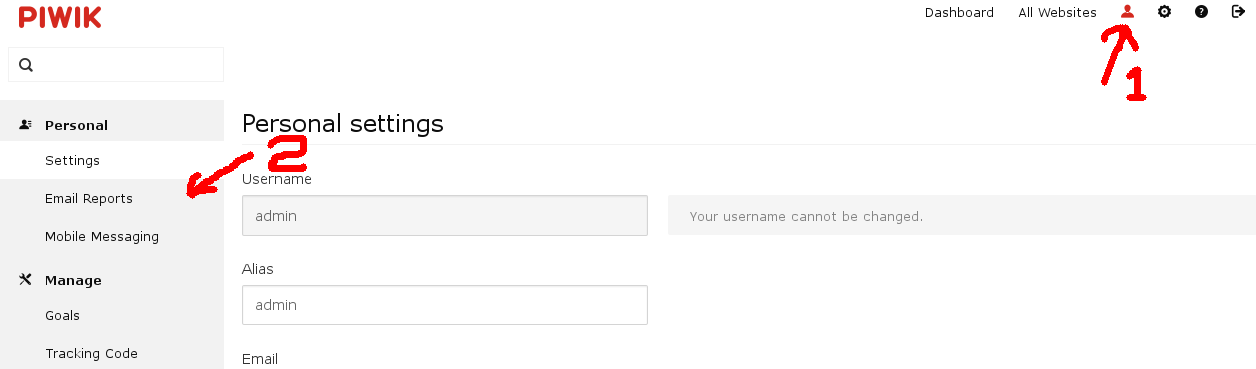Collapse the Personal sidebar section header
Viewport: 1256px width, 369px height.
click(112, 125)
